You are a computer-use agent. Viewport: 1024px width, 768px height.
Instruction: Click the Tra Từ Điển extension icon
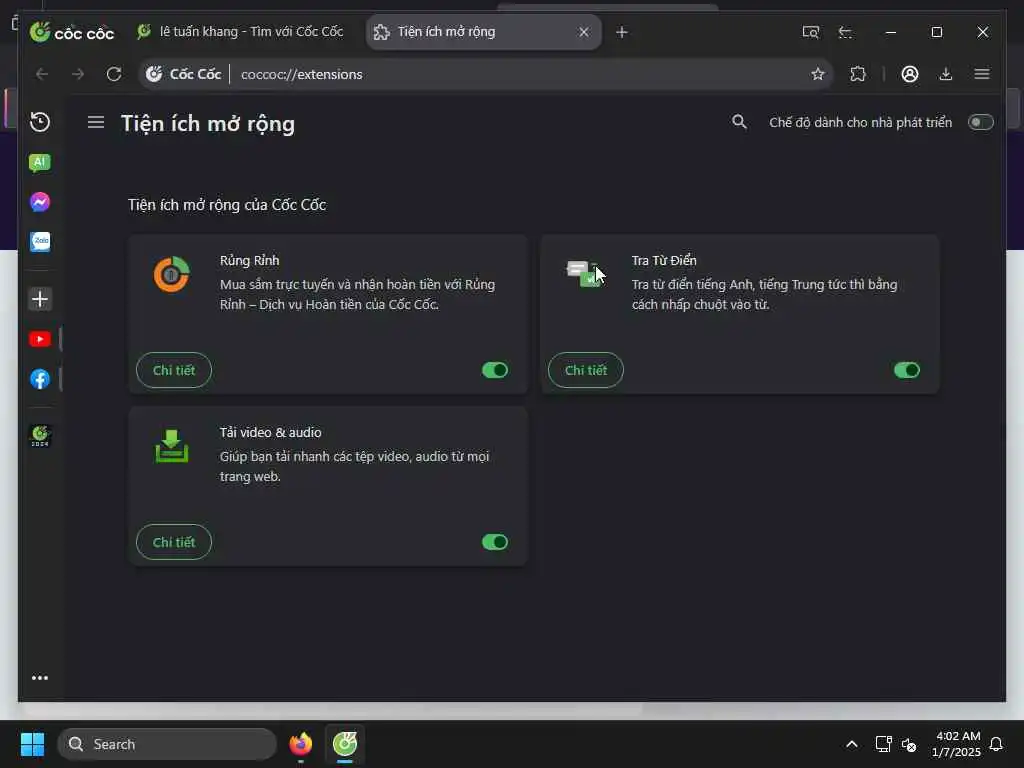point(583,273)
